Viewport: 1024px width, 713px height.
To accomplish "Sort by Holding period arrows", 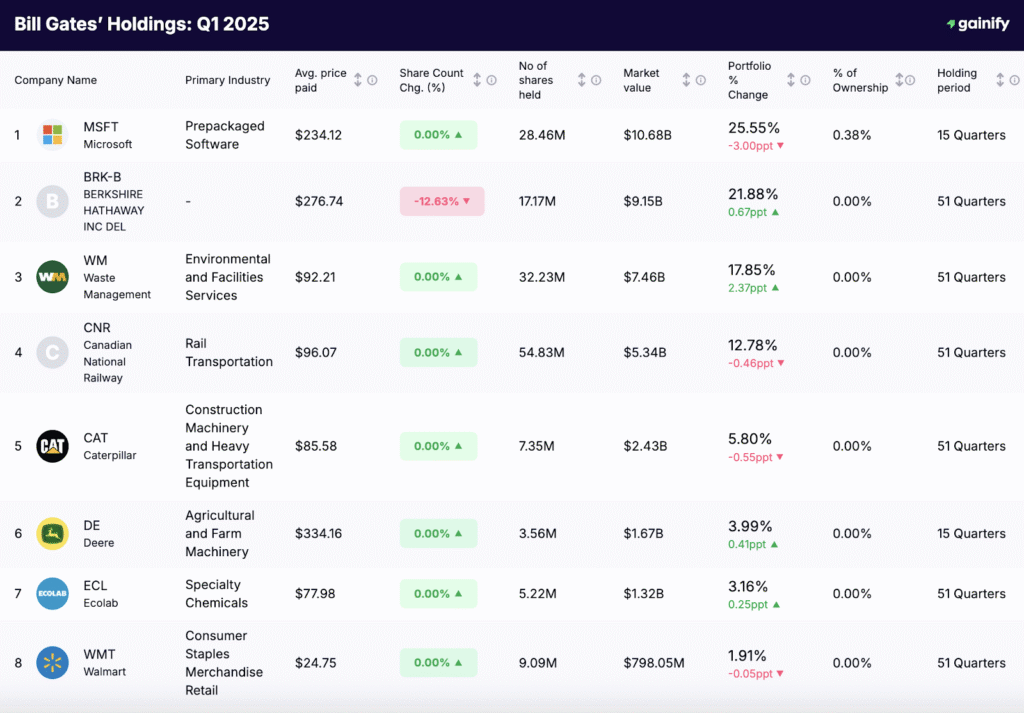I will [x=1000, y=80].
